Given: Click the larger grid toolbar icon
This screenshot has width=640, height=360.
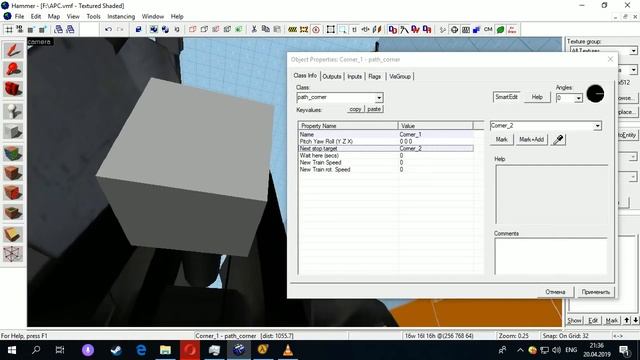Looking at the screenshot, I should [42, 29].
